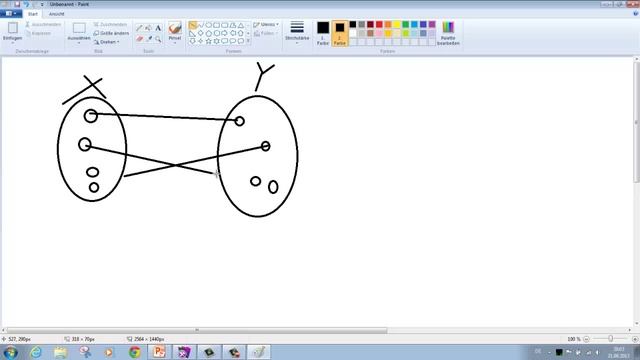Select the Polygon shape
The image size is (640, 360).
click(x=233, y=25)
